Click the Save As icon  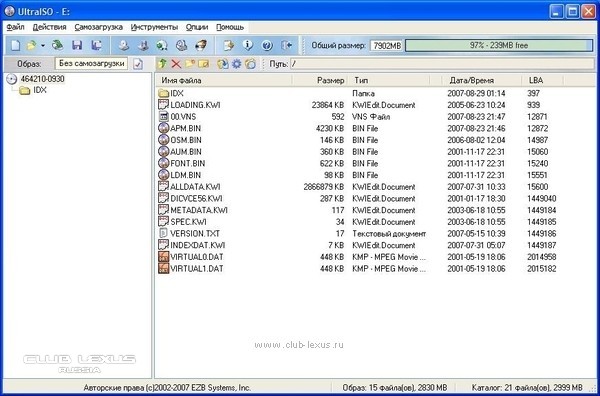coord(96,46)
